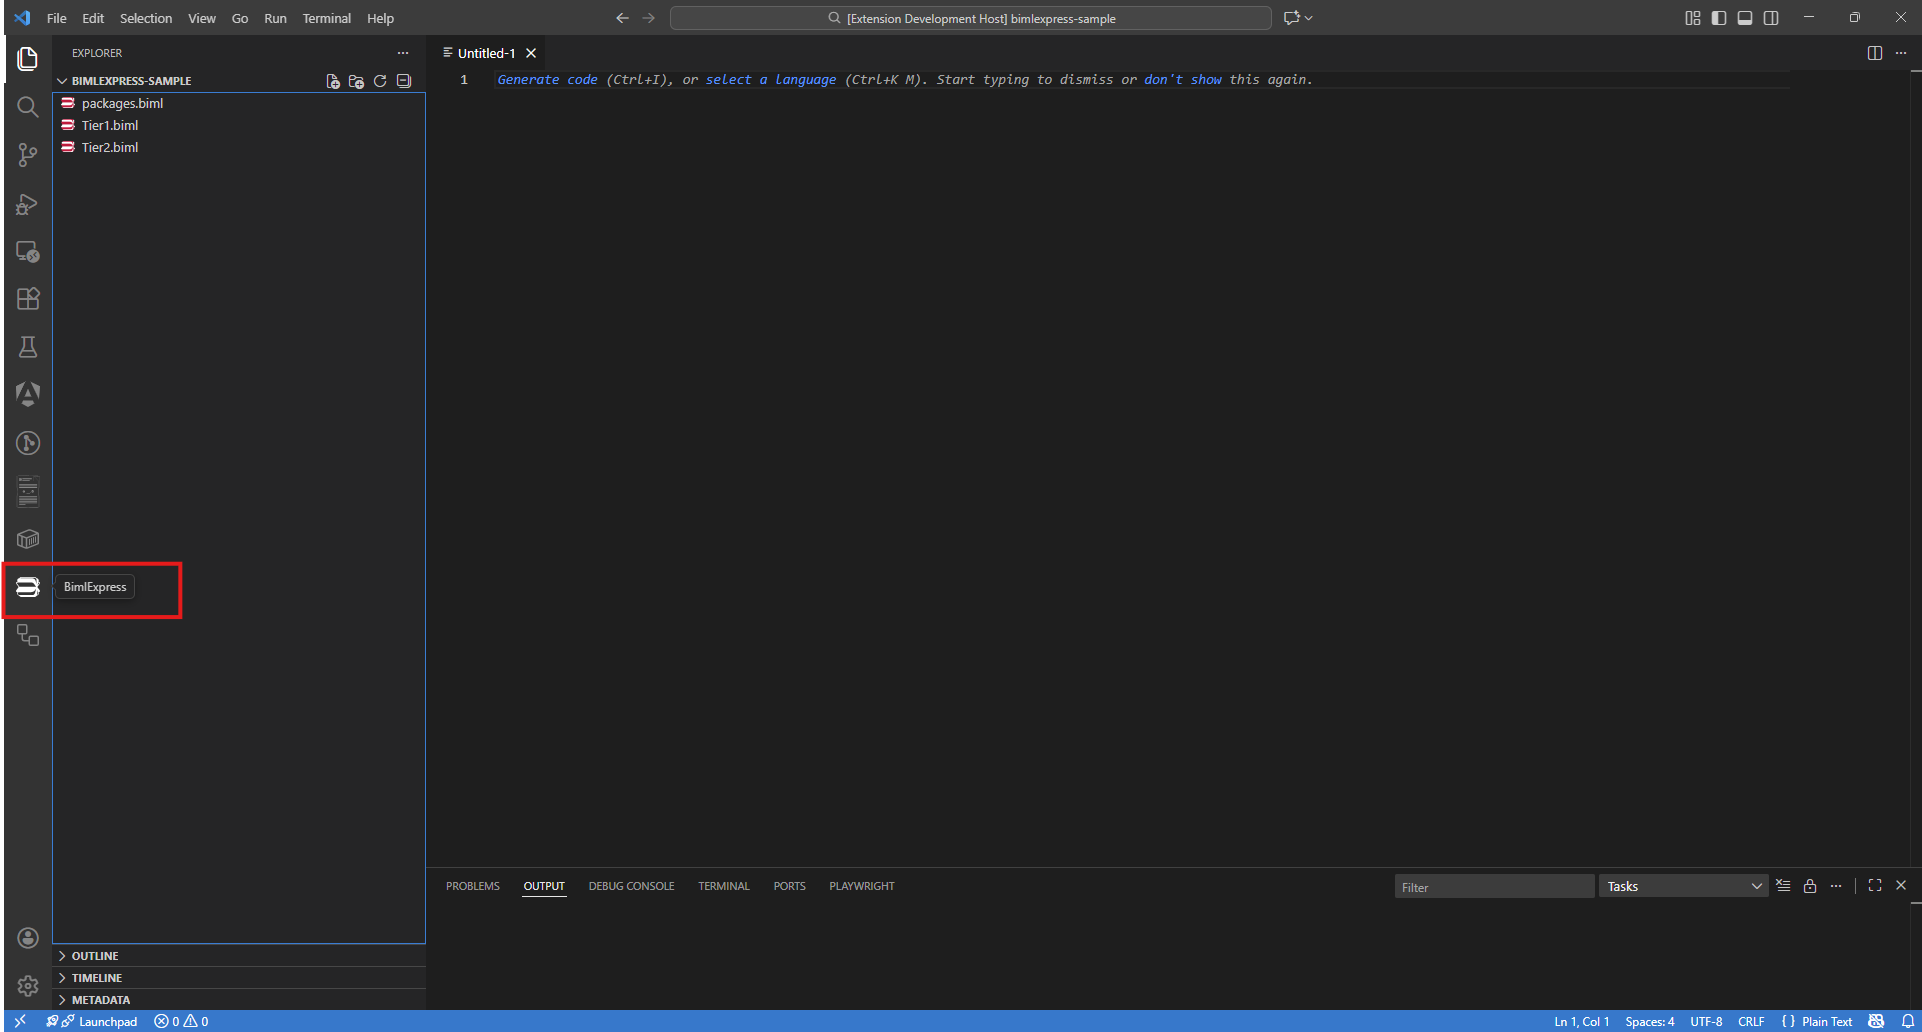Click New File icon in explorer header
The image size is (1922, 1032).
(333, 81)
